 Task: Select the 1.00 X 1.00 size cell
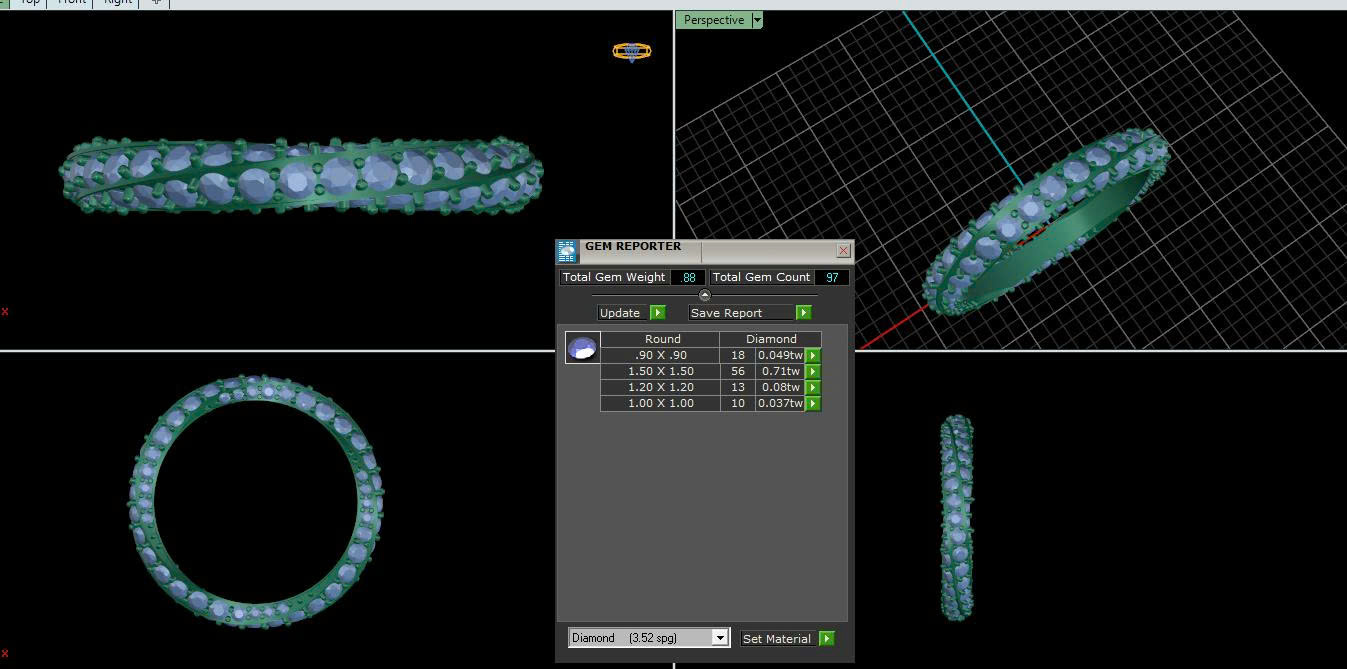(x=660, y=403)
